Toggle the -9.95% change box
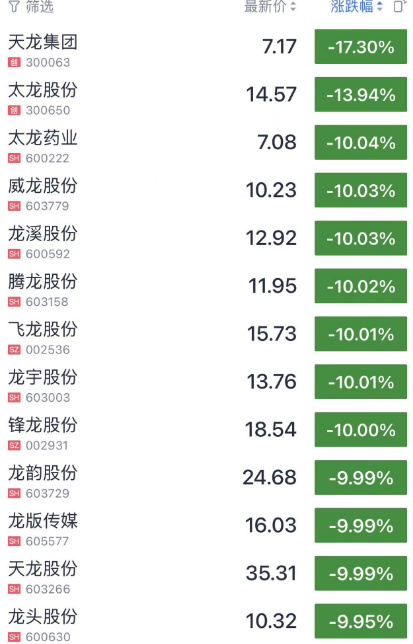 [361, 621]
